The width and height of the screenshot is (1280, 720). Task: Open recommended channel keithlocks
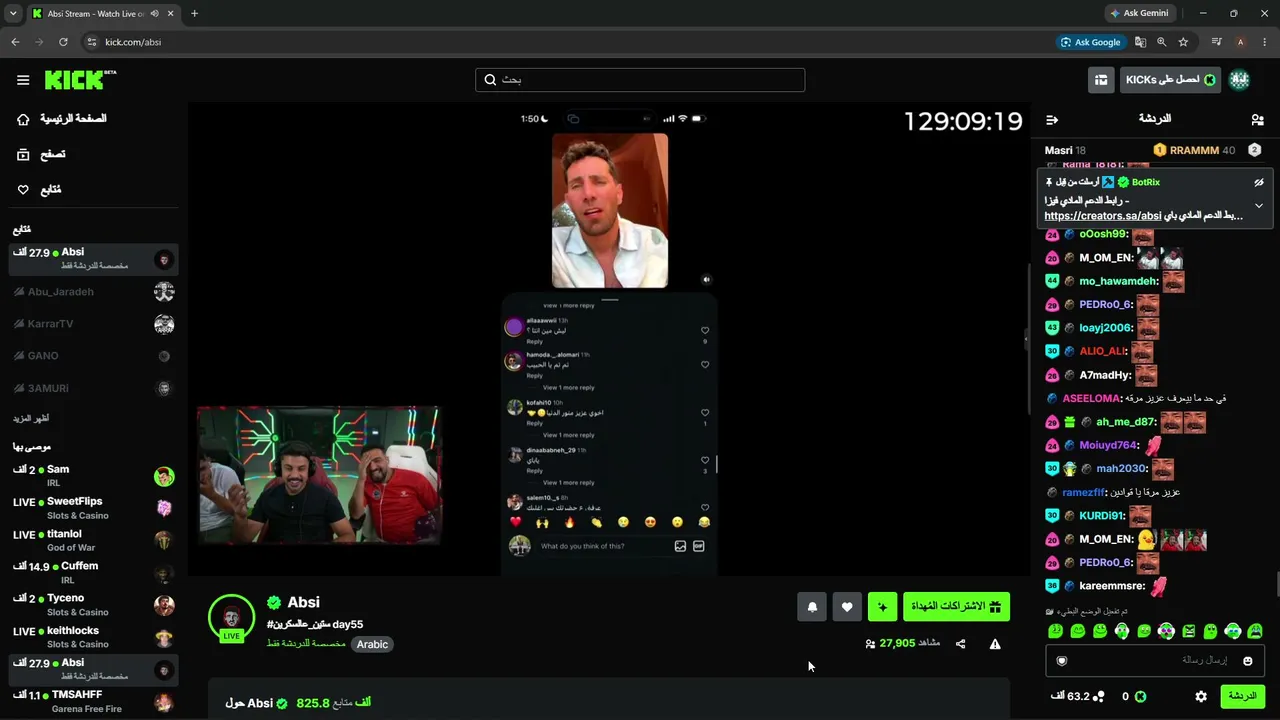pyautogui.click(x=94, y=637)
